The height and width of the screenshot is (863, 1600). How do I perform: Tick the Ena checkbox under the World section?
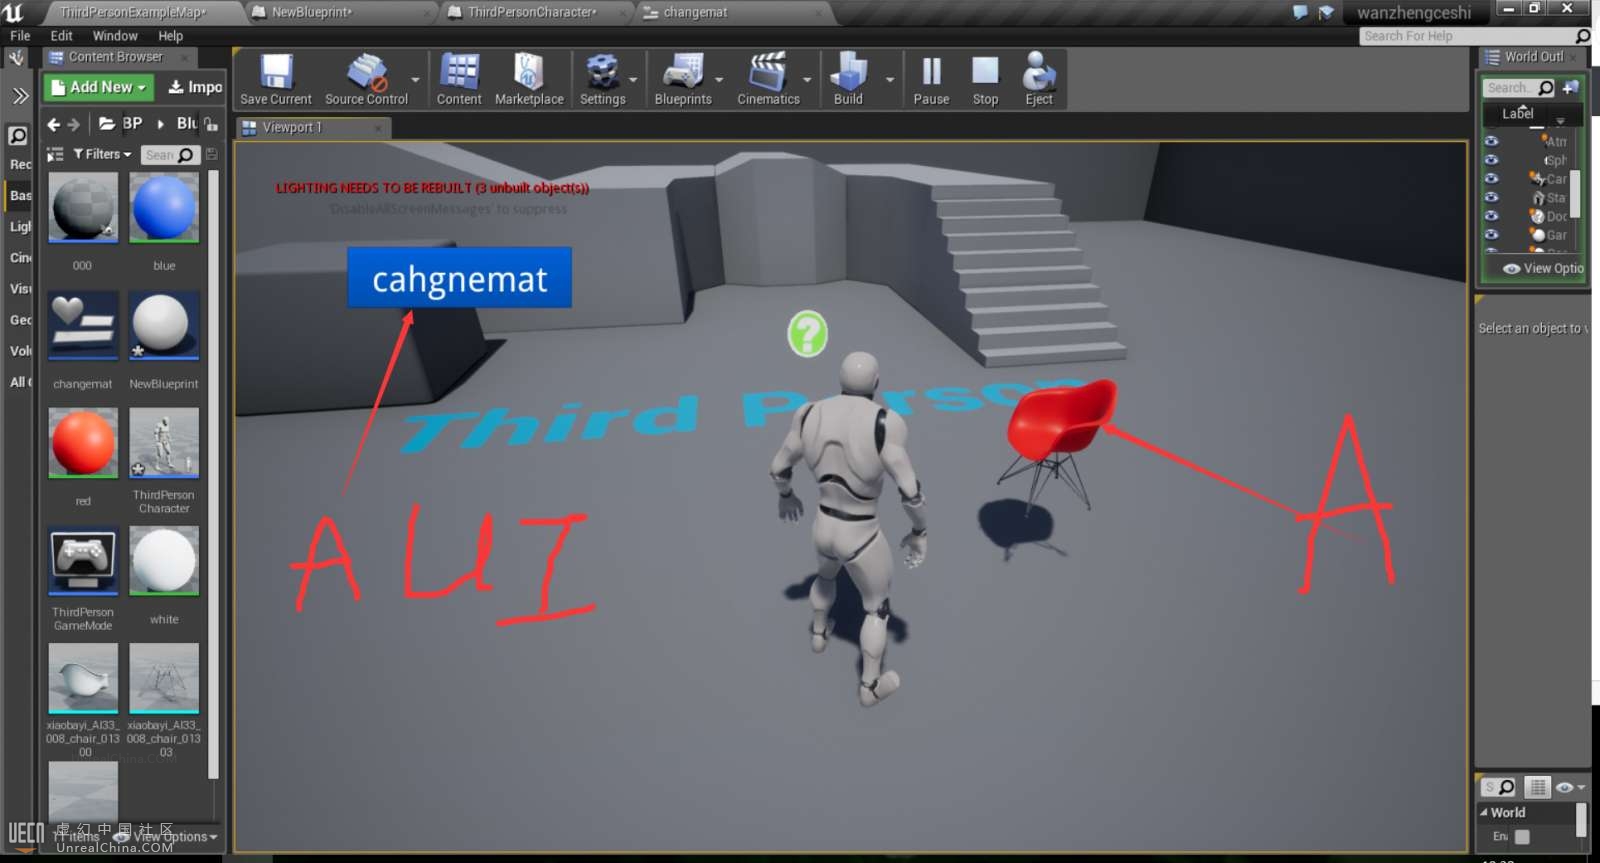[1522, 837]
